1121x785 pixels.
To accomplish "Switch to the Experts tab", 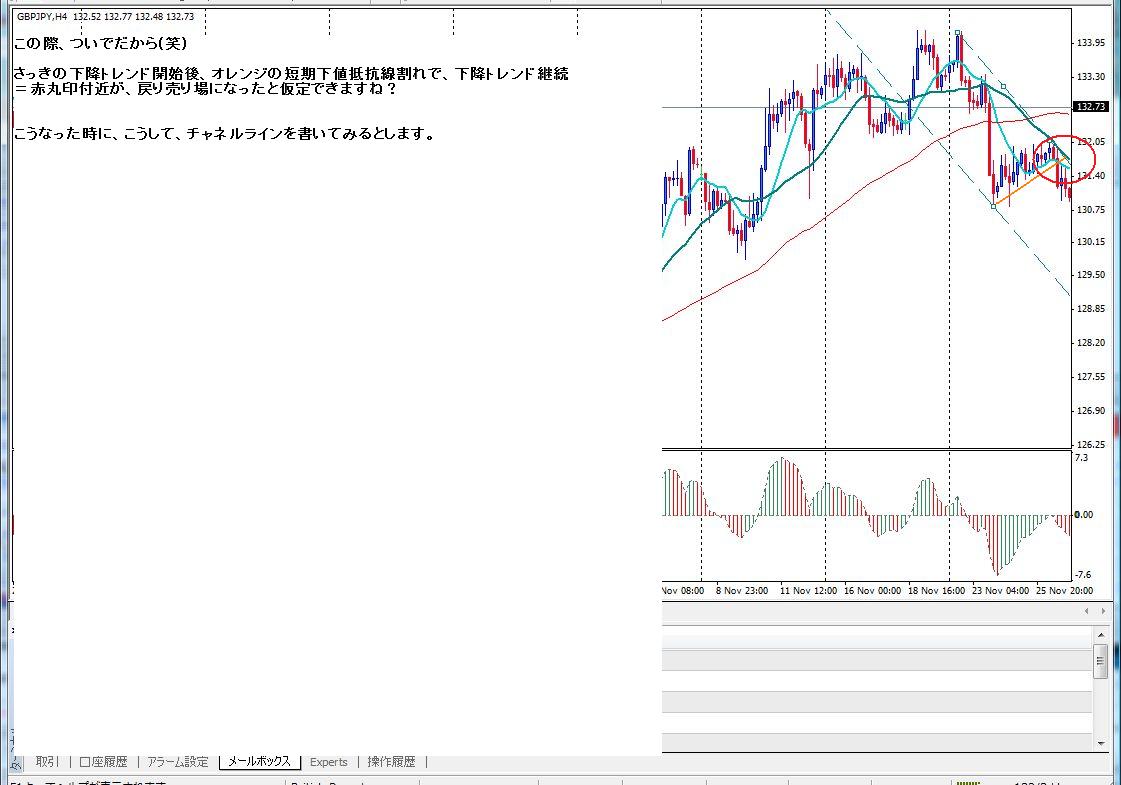I will [x=329, y=762].
